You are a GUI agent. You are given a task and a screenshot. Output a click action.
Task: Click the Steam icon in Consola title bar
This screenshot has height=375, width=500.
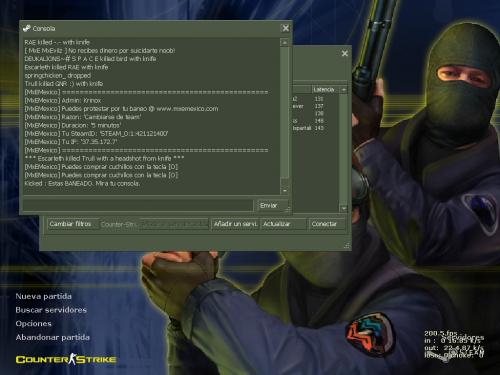pos(27,28)
